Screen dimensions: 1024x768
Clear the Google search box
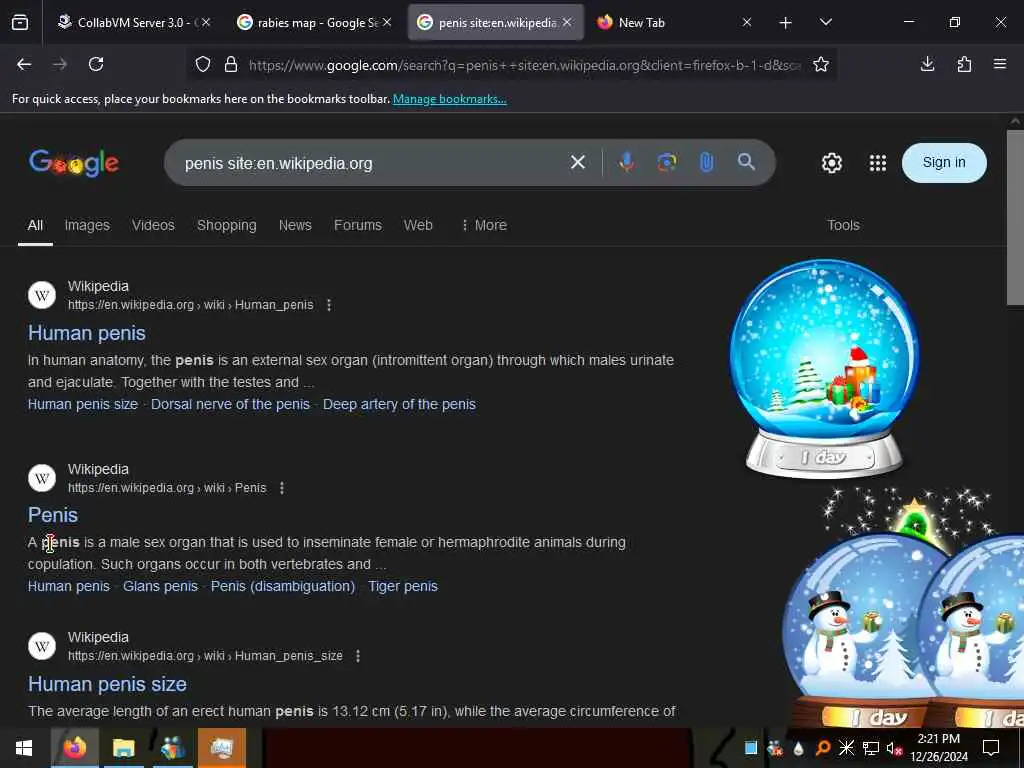click(x=578, y=162)
